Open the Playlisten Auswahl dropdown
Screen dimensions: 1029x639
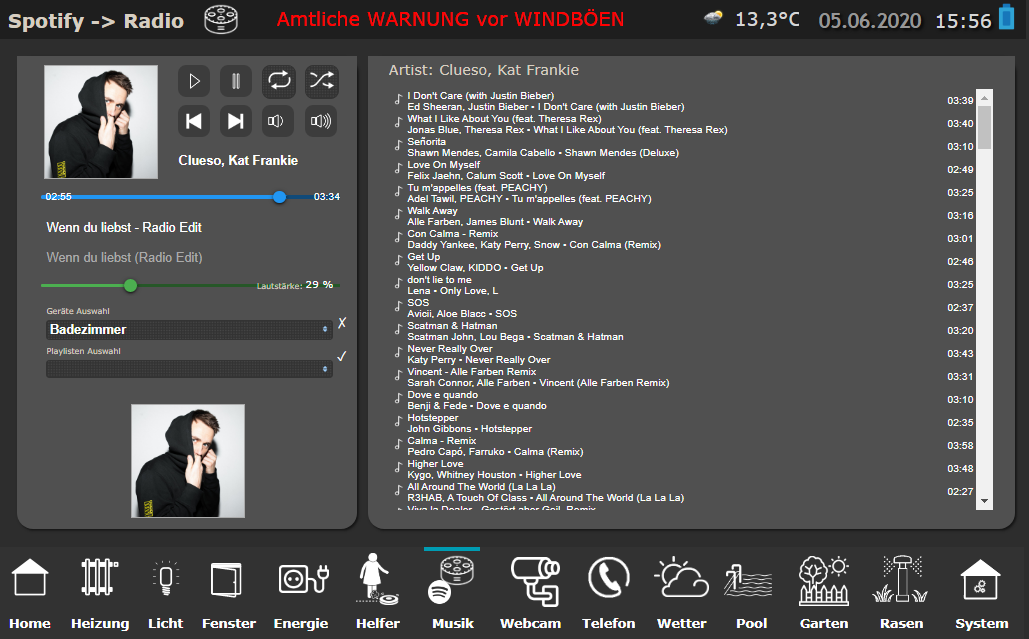click(189, 369)
